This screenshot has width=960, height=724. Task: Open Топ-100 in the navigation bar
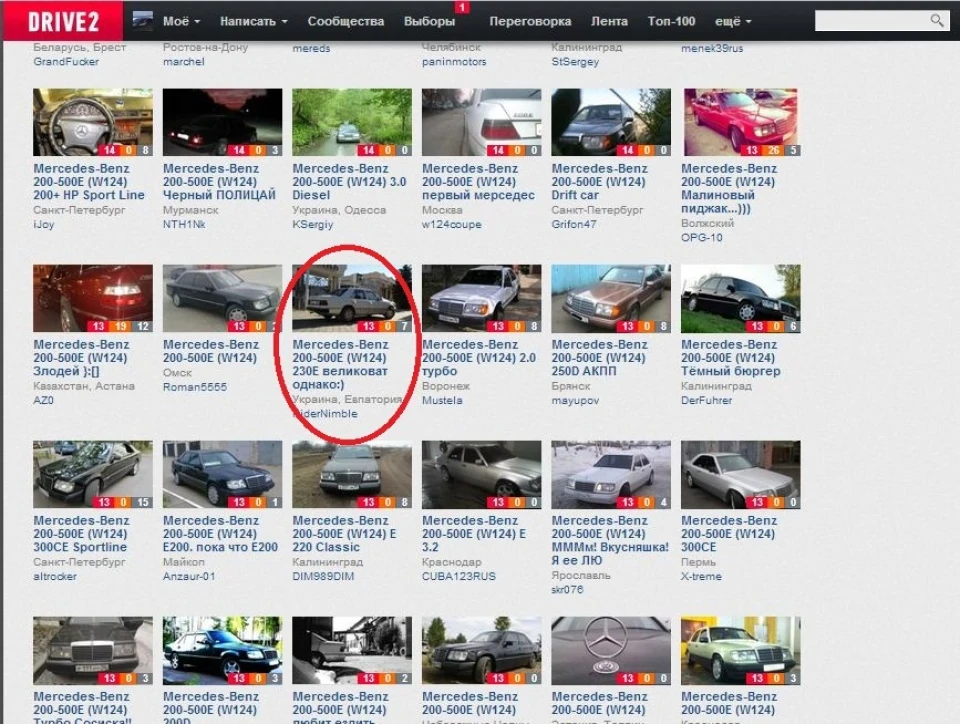click(672, 21)
